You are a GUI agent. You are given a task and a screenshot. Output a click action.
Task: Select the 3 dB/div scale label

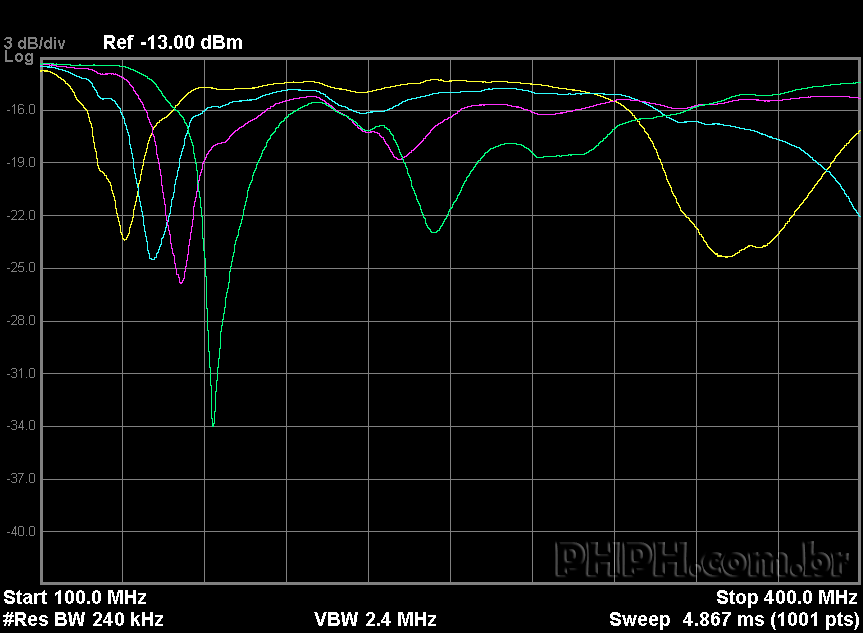tap(34, 43)
